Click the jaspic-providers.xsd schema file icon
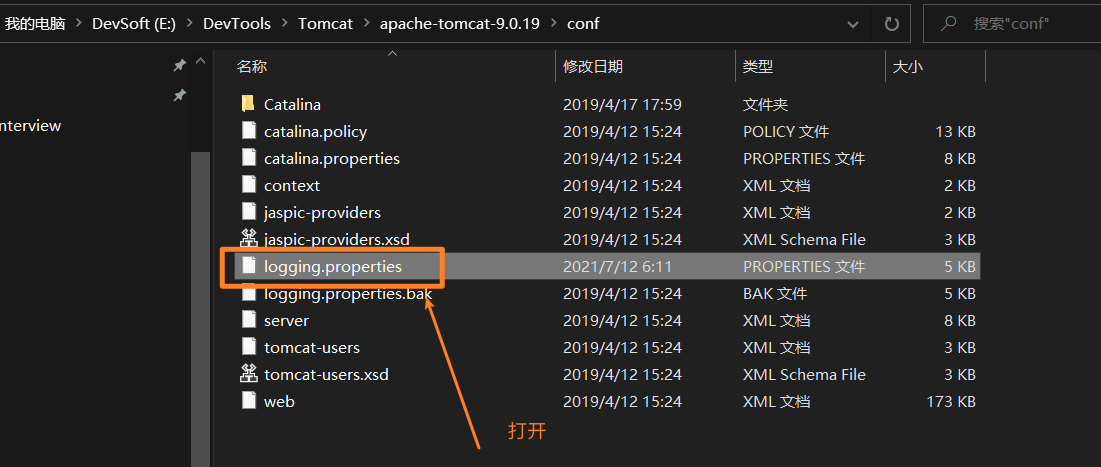The height and width of the screenshot is (467, 1101). (248, 239)
